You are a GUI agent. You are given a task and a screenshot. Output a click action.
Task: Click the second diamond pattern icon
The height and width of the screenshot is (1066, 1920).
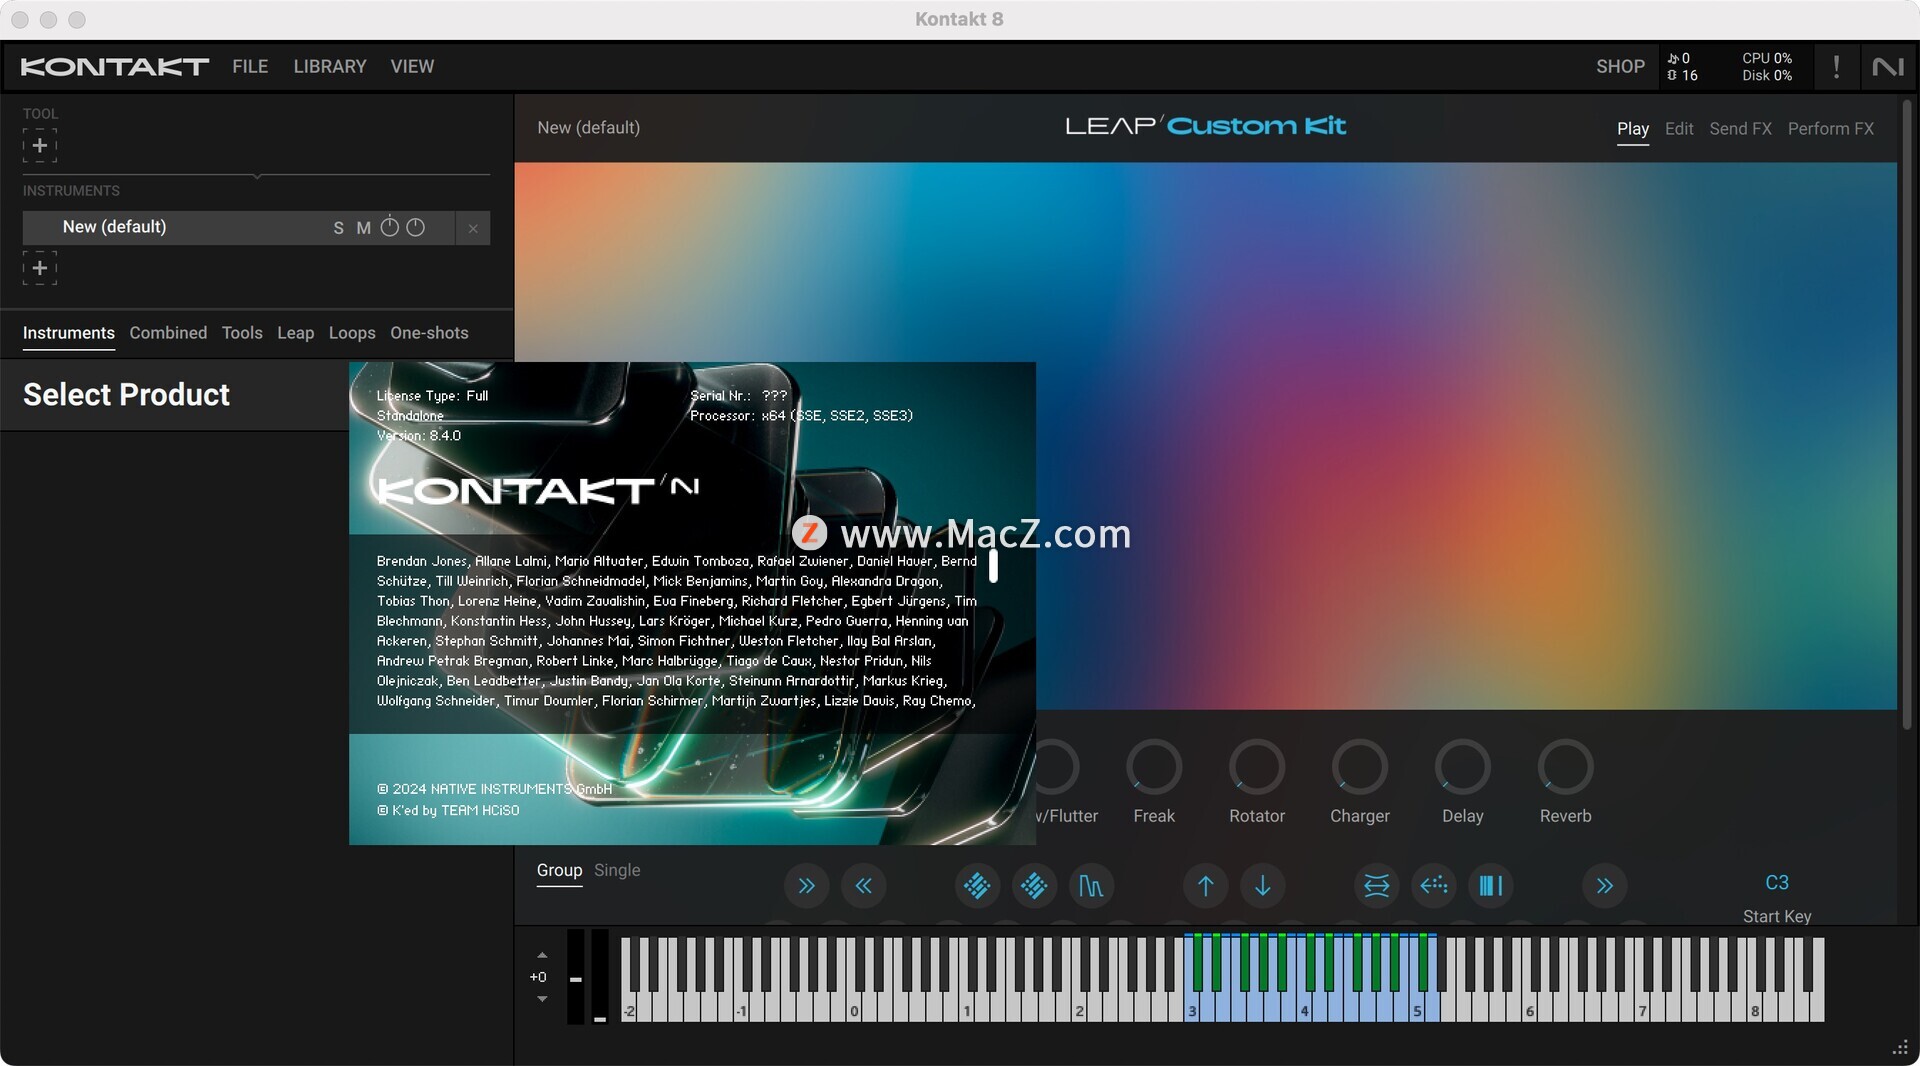click(1034, 886)
